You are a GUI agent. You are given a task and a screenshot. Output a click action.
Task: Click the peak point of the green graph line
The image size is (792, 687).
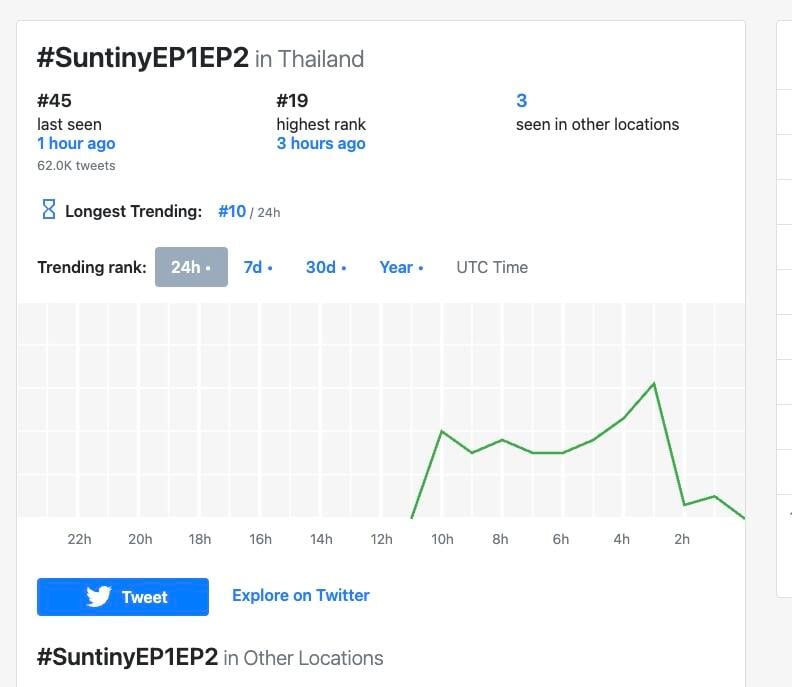click(654, 383)
